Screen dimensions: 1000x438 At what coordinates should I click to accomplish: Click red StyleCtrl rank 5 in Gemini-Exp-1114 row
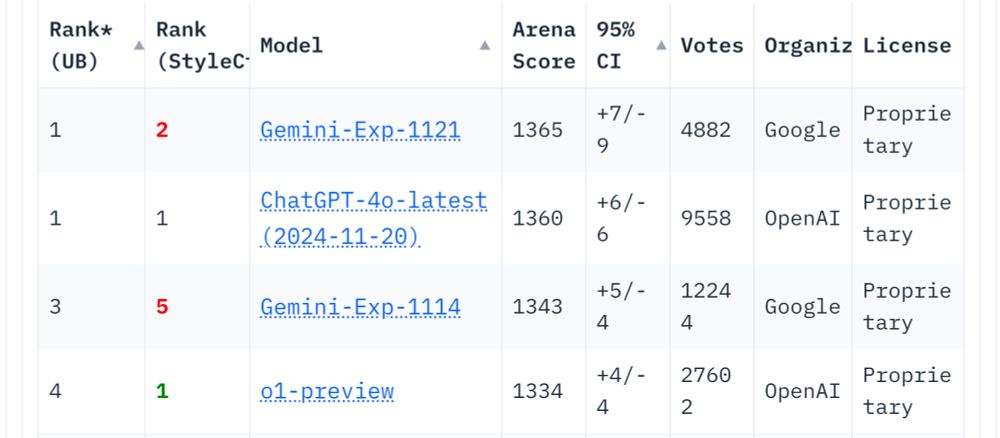162,306
